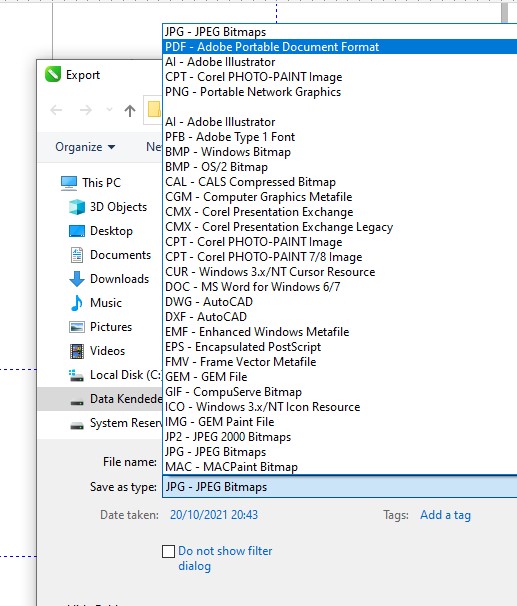
Task: Choose DOC - MS Word for Windows 6/7
Action: coord(340,287)
